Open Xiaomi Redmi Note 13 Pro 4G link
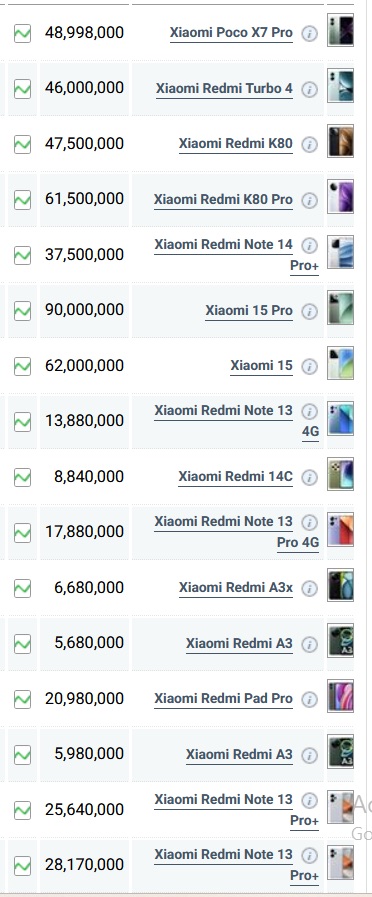This screenshot has width=372, height=897. tap(236, 532)
